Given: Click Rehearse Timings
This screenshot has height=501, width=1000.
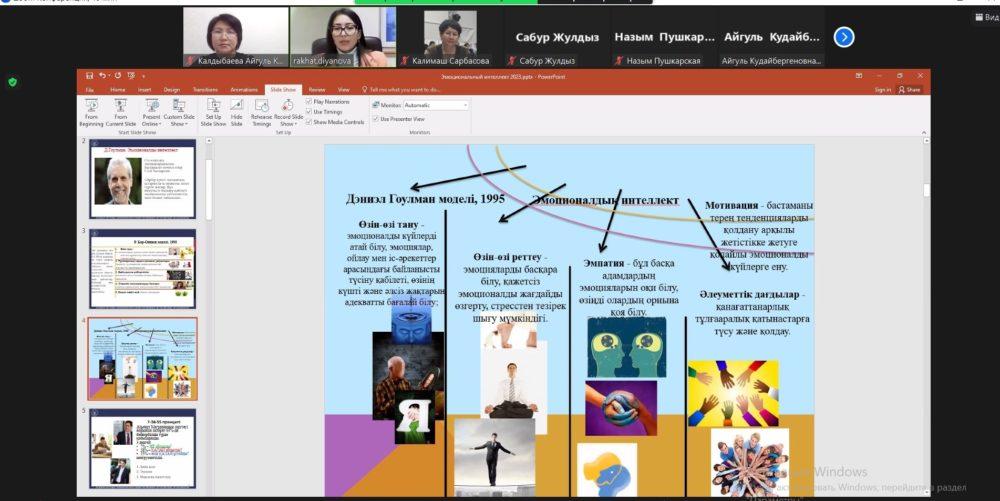Looking at the screenshot, I should 261,112.
